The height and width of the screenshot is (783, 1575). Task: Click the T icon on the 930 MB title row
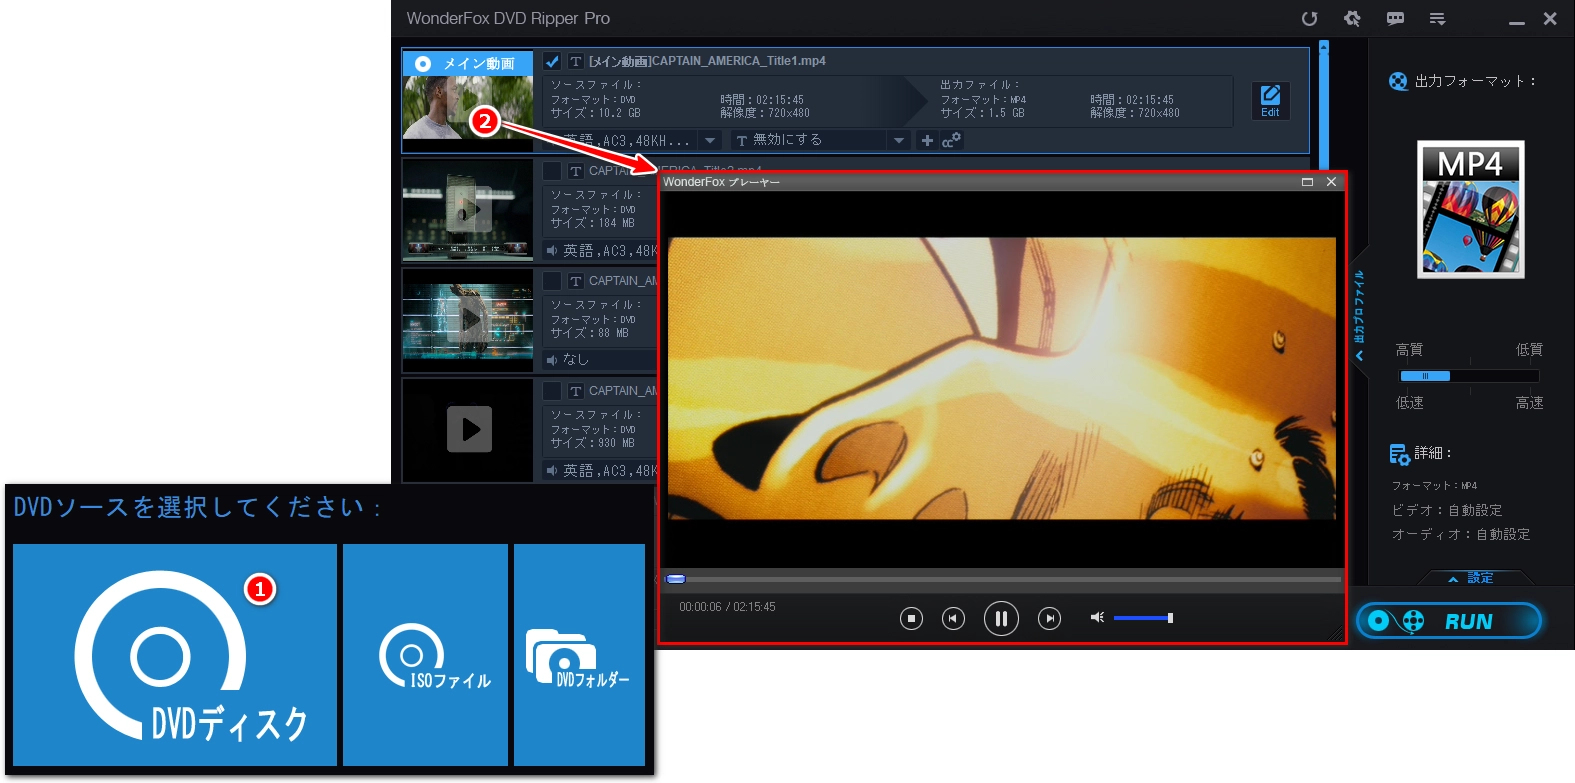coord(575,391)
